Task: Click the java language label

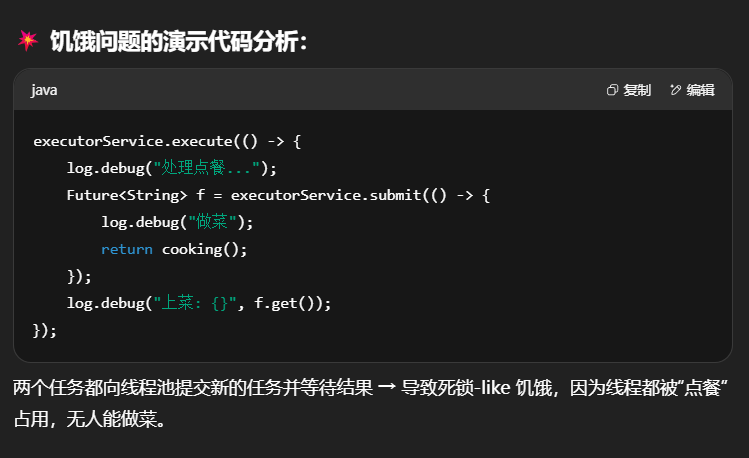Action: tap(44, 90)
